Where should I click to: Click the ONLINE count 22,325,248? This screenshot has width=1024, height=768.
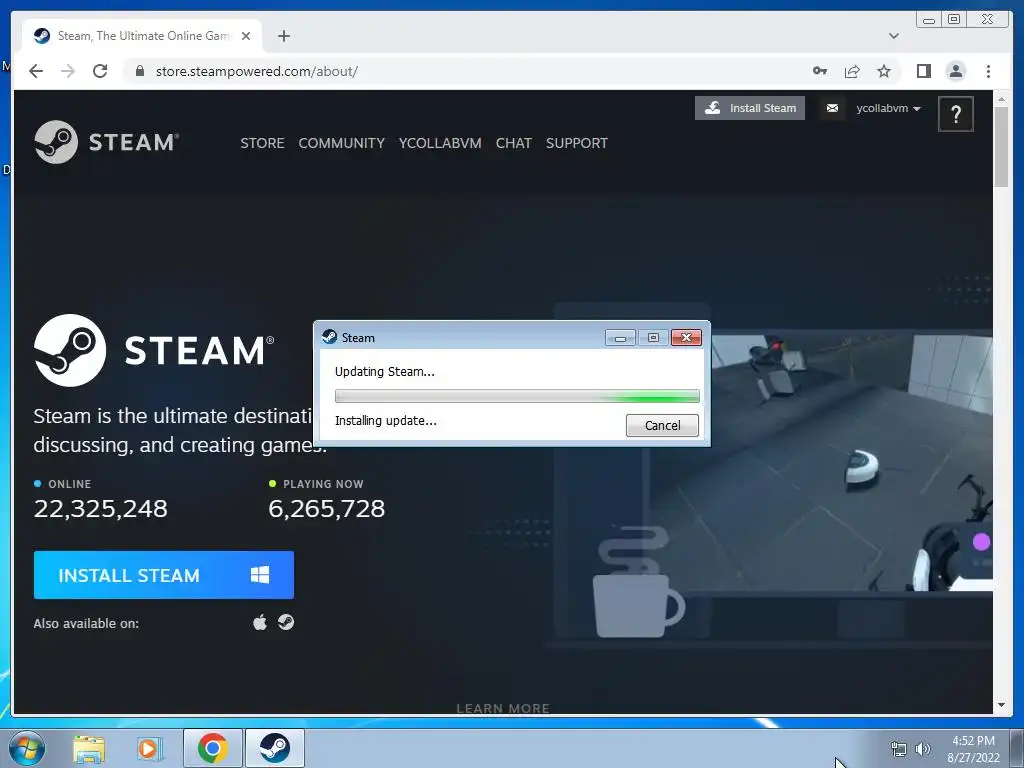[x=101, y=508]
